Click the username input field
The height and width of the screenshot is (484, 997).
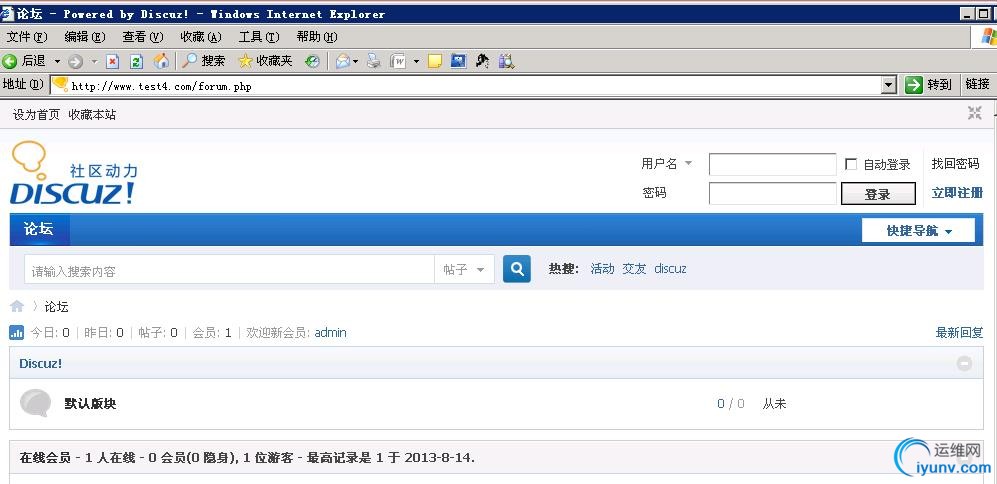(773, 164)
